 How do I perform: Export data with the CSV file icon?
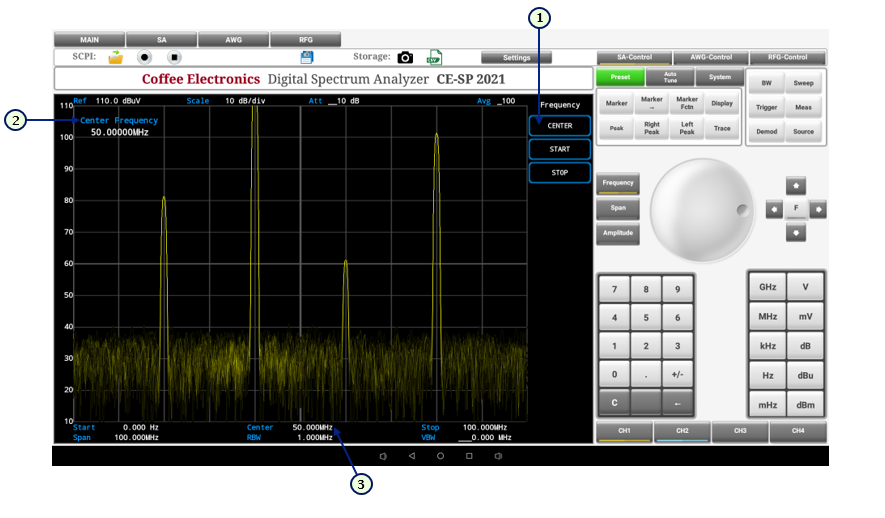(x=434, y=58)
